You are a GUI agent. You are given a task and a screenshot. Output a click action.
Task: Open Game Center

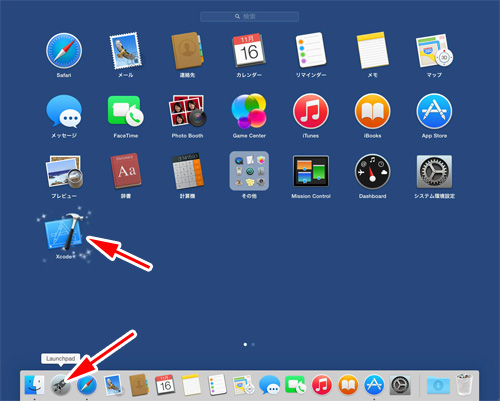pyautogui.click(x=249, y=111)
